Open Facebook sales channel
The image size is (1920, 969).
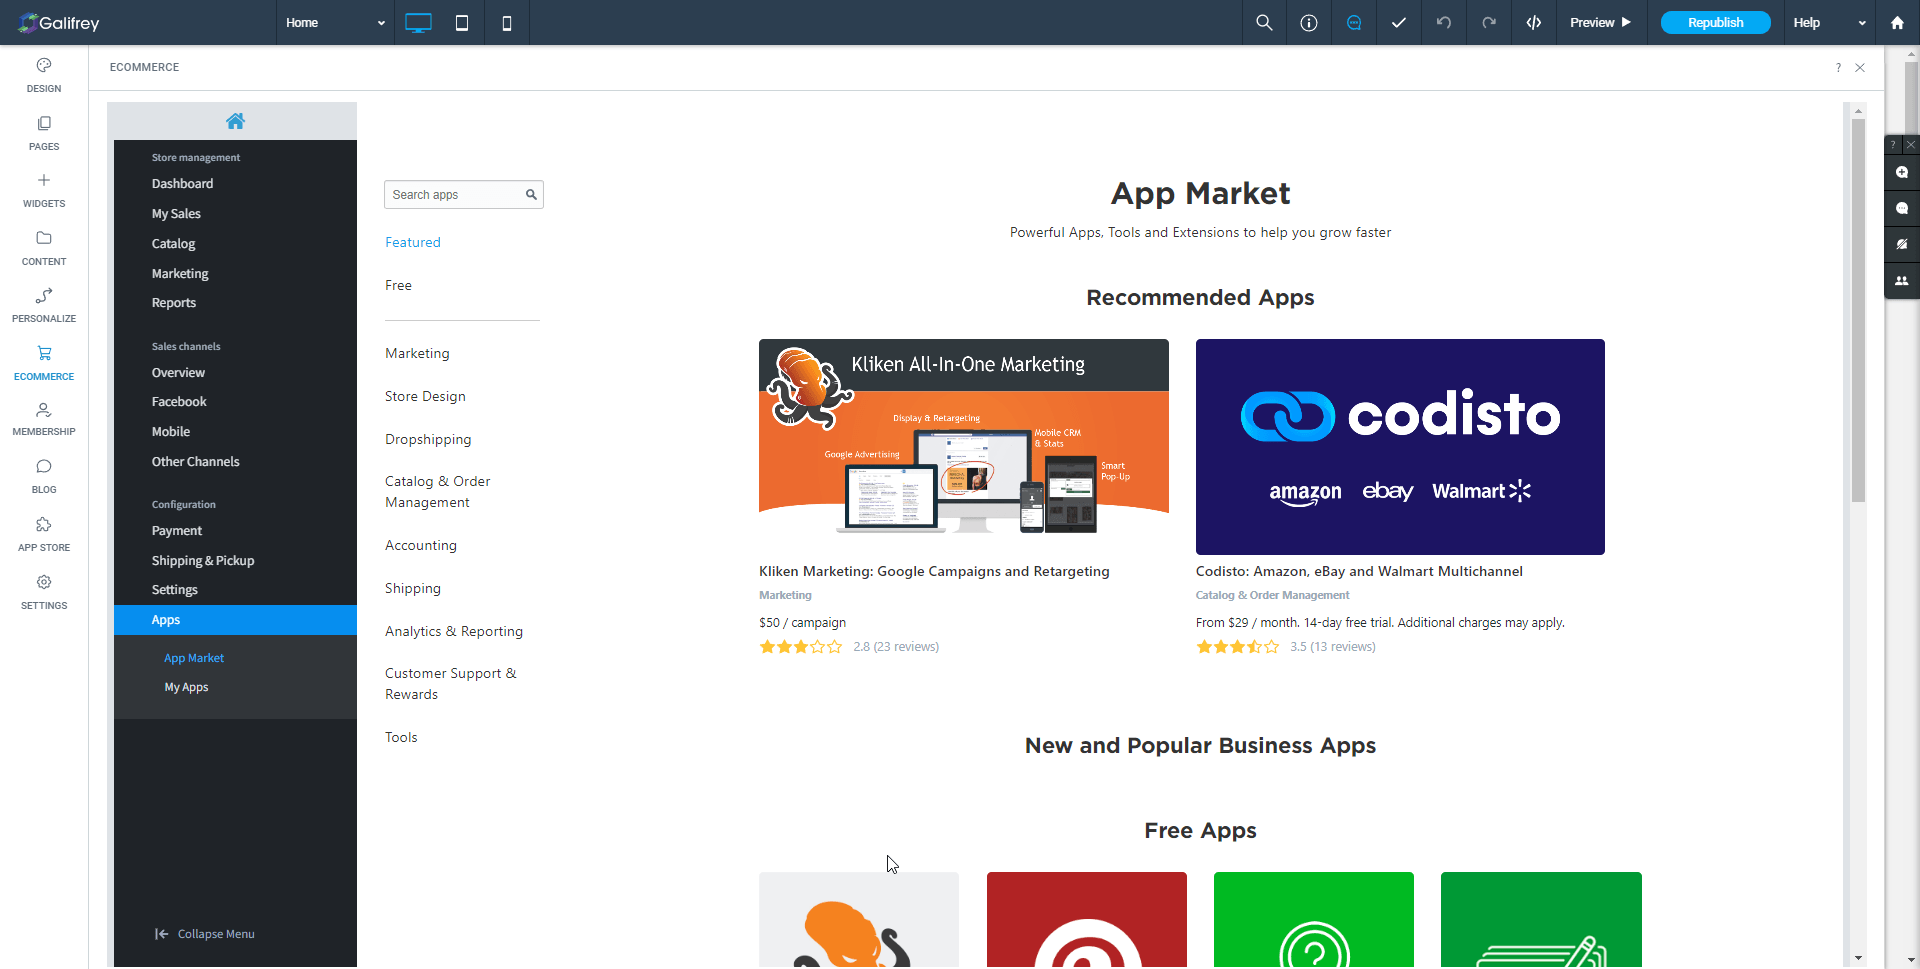179,402
